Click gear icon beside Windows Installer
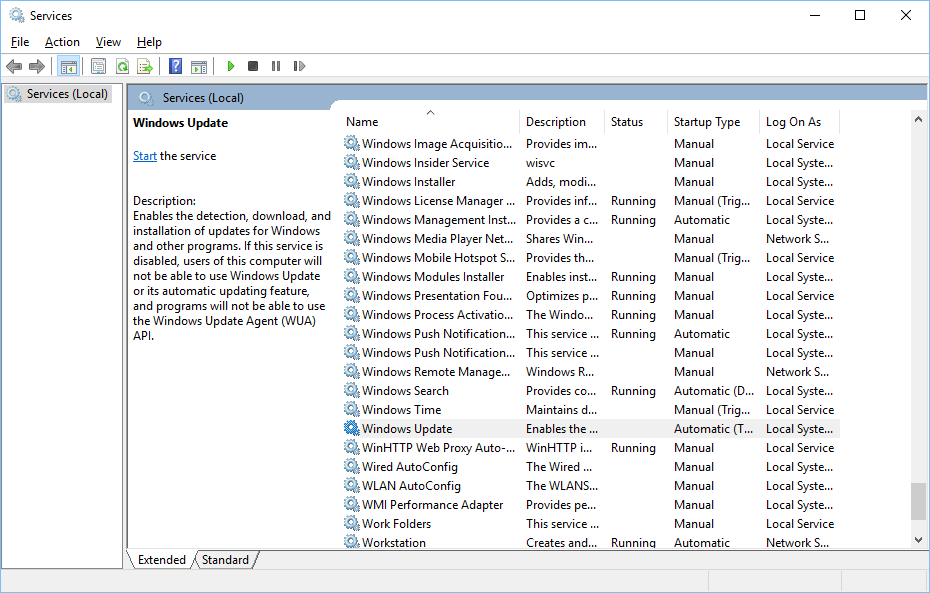Image resolution: width=930 pixels, height=593 pixels. pyautogui.click(x=352, y=181)
